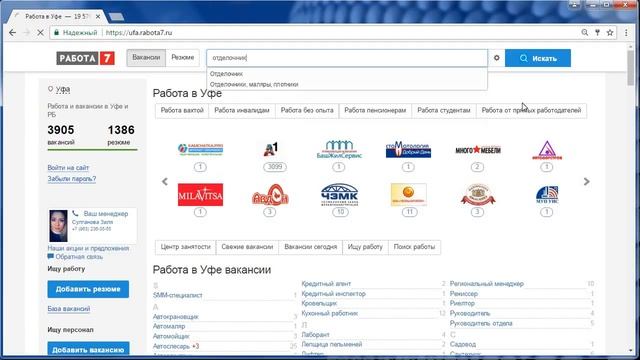Switch to the Резюме search mode
Screen dimensions: 640x360
182,58
